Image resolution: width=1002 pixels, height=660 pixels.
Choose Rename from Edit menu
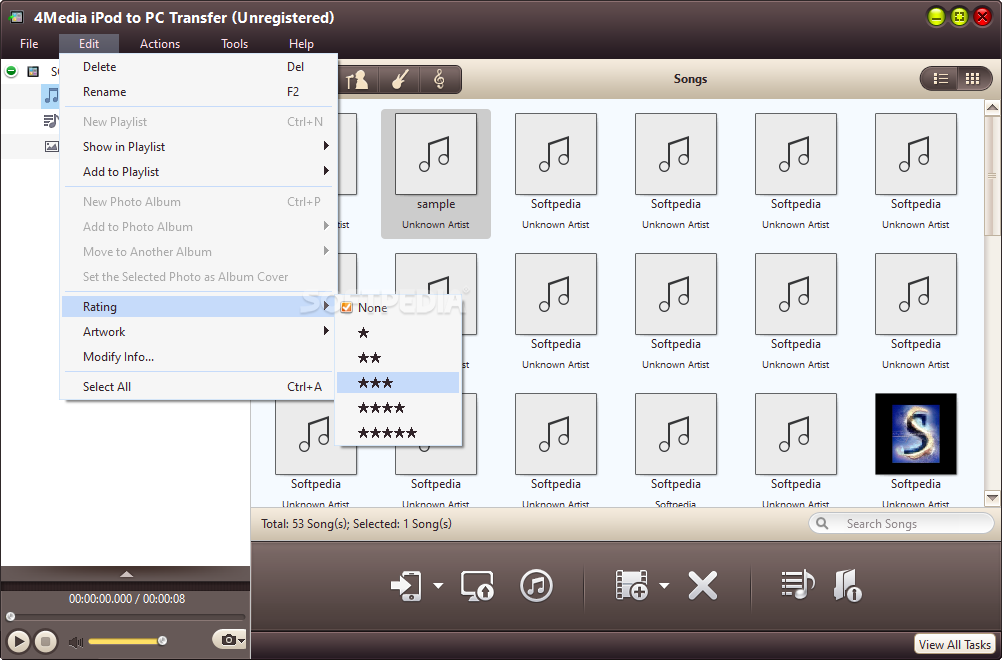point(197,91)
